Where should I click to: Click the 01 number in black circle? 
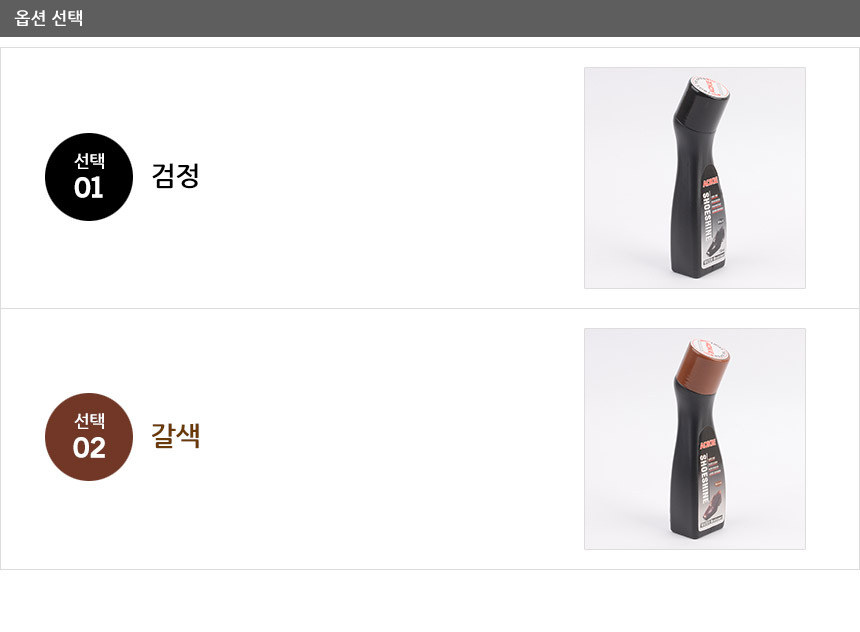(x=88, y=188)
